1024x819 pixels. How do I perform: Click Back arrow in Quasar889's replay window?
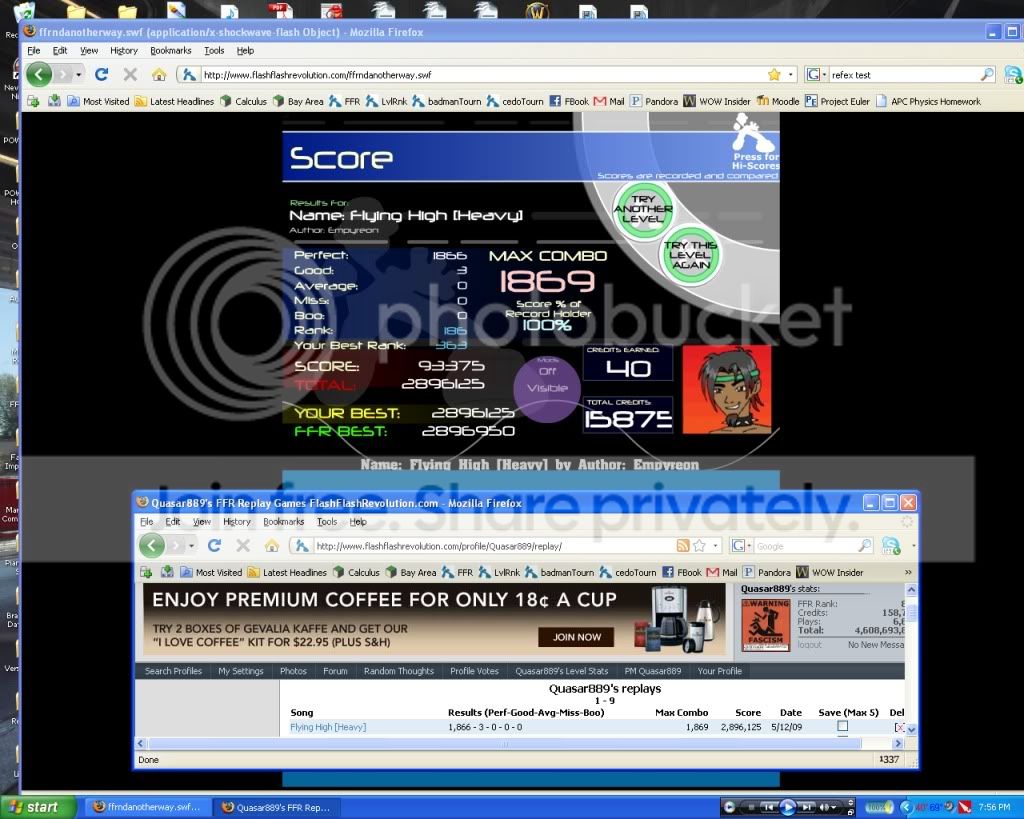pos(151,546)
